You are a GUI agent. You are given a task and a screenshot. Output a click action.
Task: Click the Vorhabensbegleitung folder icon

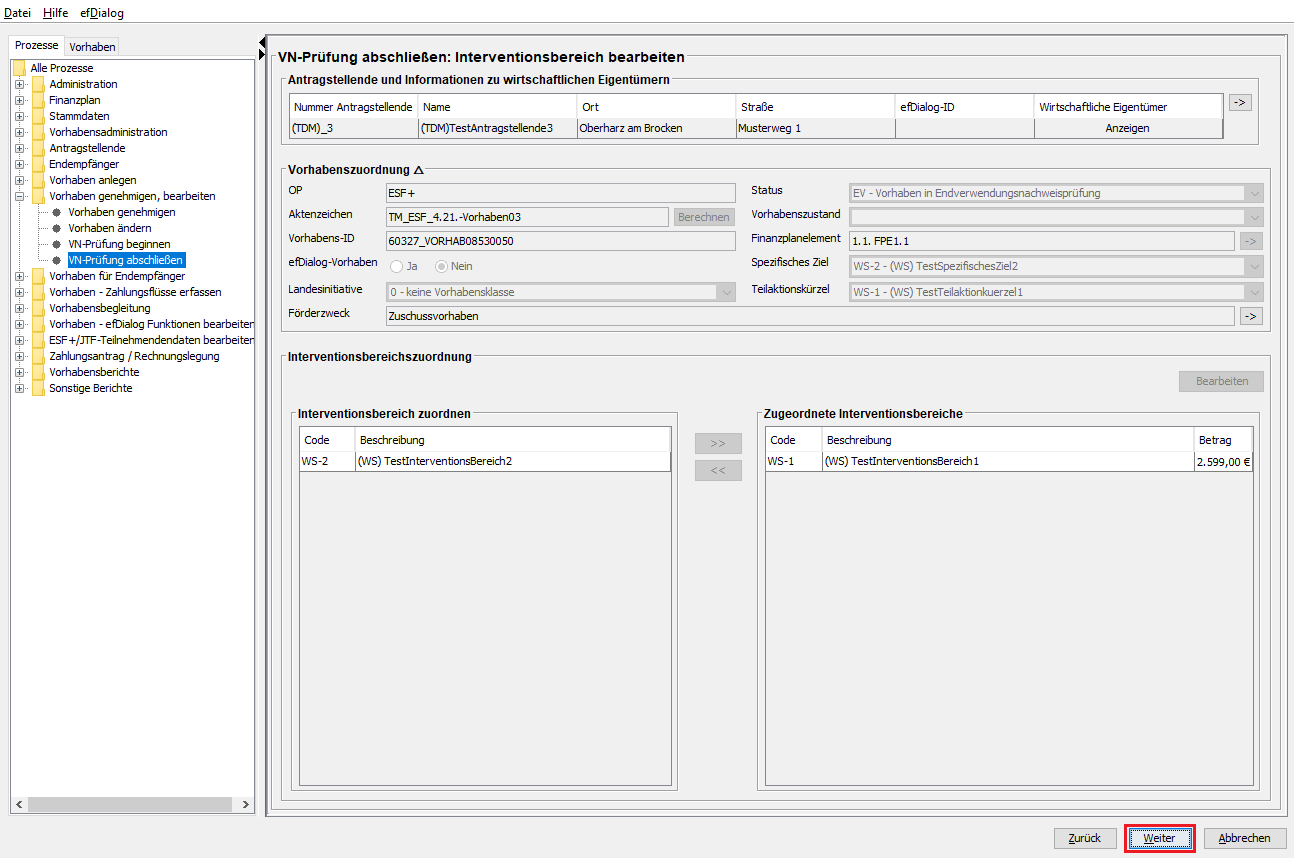pos(38,308)
